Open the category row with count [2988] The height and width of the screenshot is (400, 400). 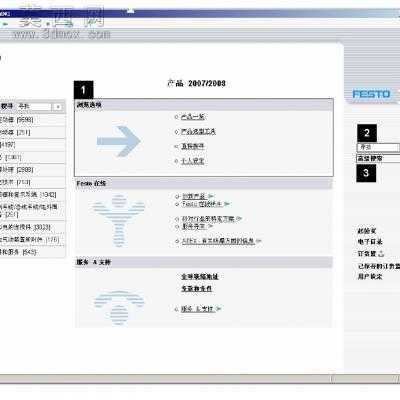tap(32, 170)
